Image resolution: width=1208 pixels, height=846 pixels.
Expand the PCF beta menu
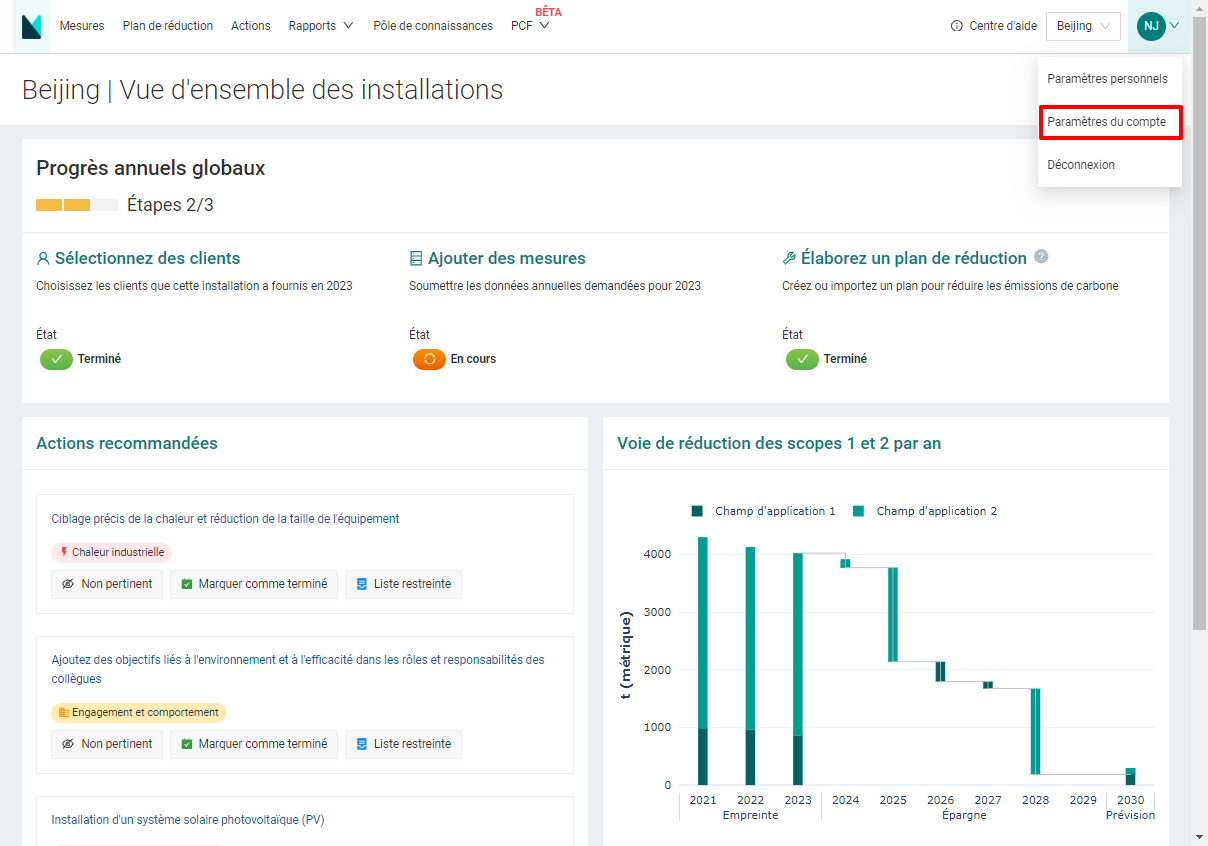click(x=530, y=26)
